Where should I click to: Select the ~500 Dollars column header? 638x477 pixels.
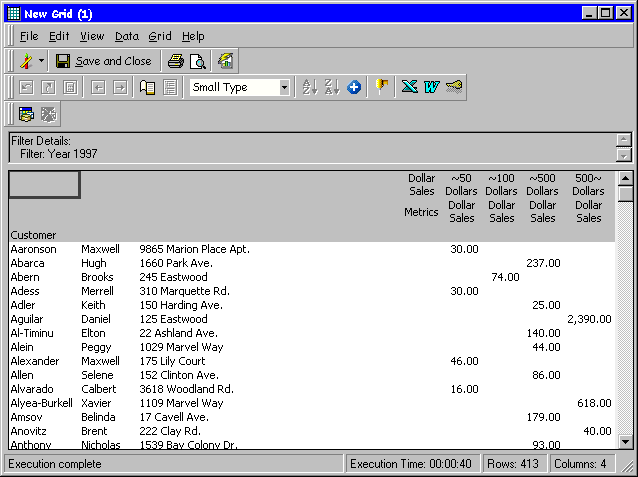[542, 185]
